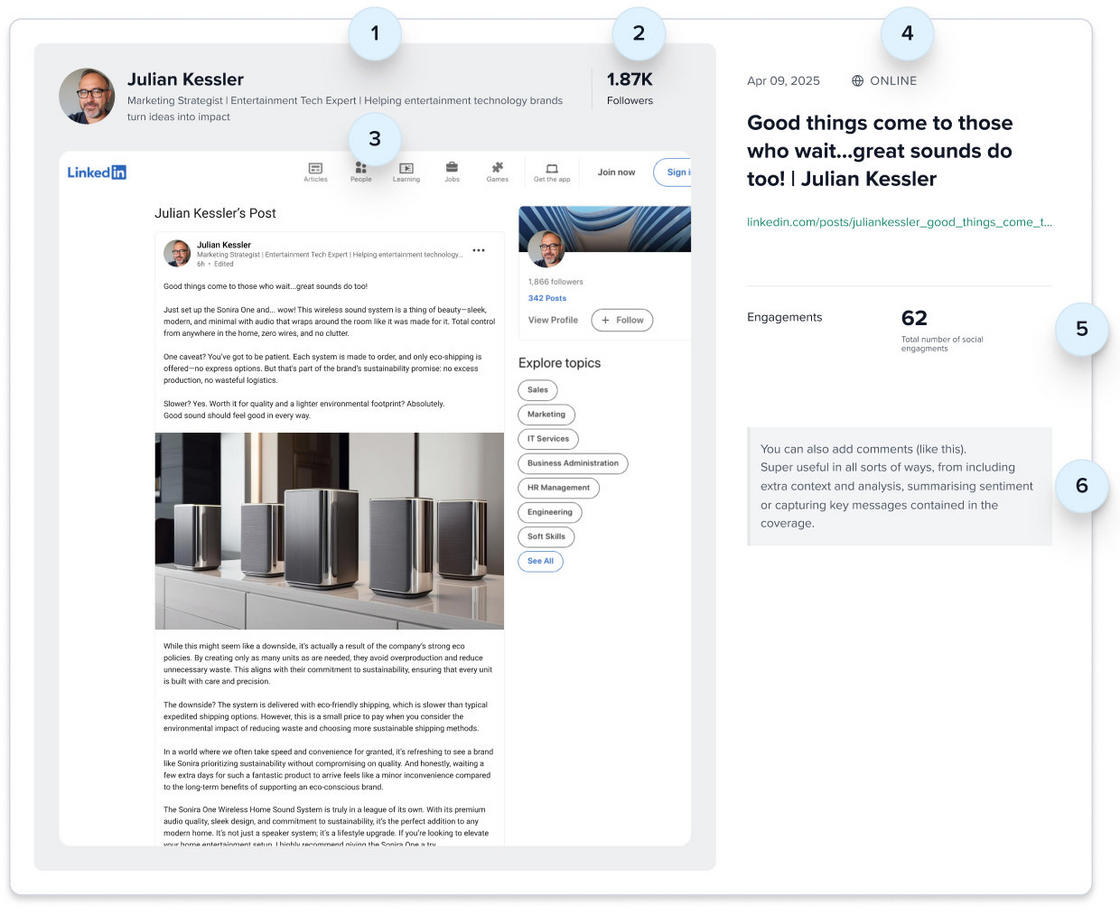Open the Jobs briefcase icon
This screenshot has height=924, width=1120.
[452, 169]
